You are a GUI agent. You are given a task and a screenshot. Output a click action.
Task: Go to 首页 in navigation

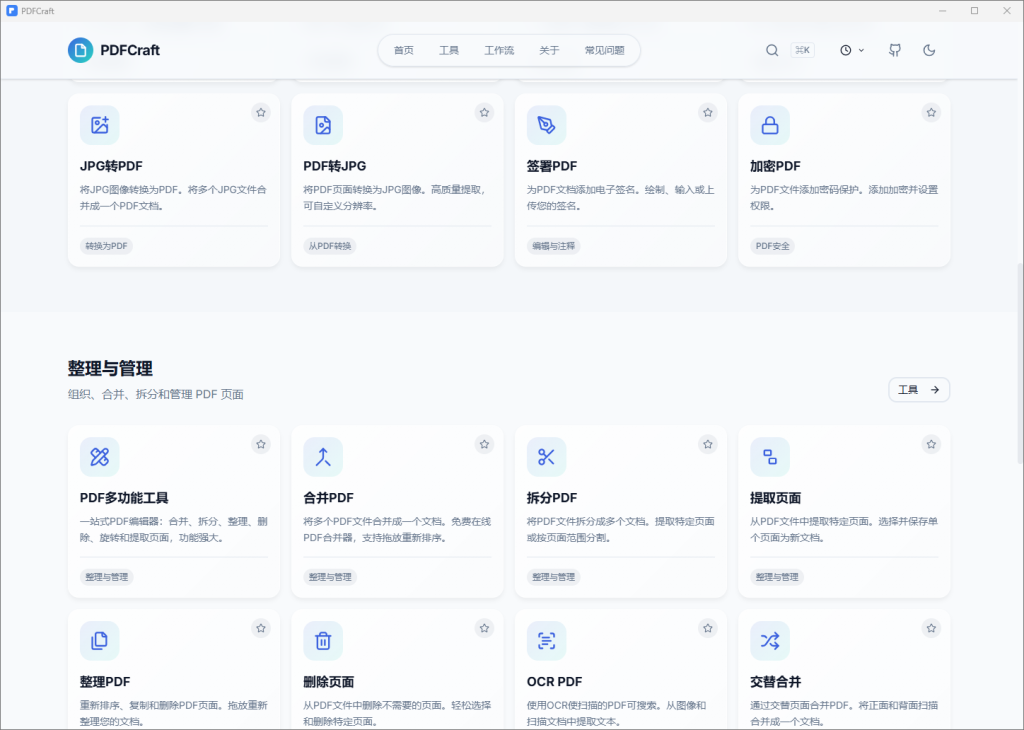[404, 50]
